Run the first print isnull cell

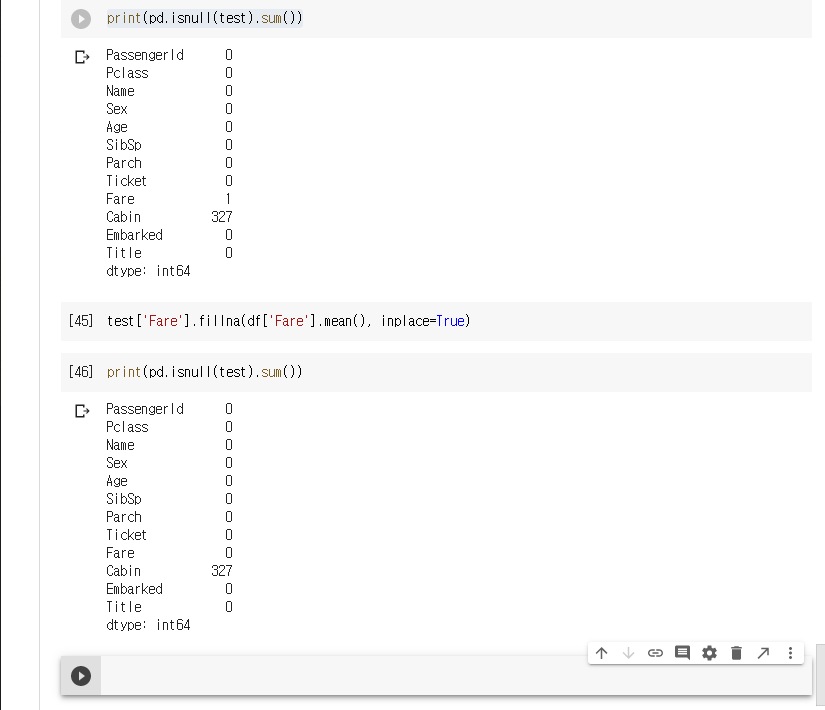pyautogui.click(x=81, y=19)
